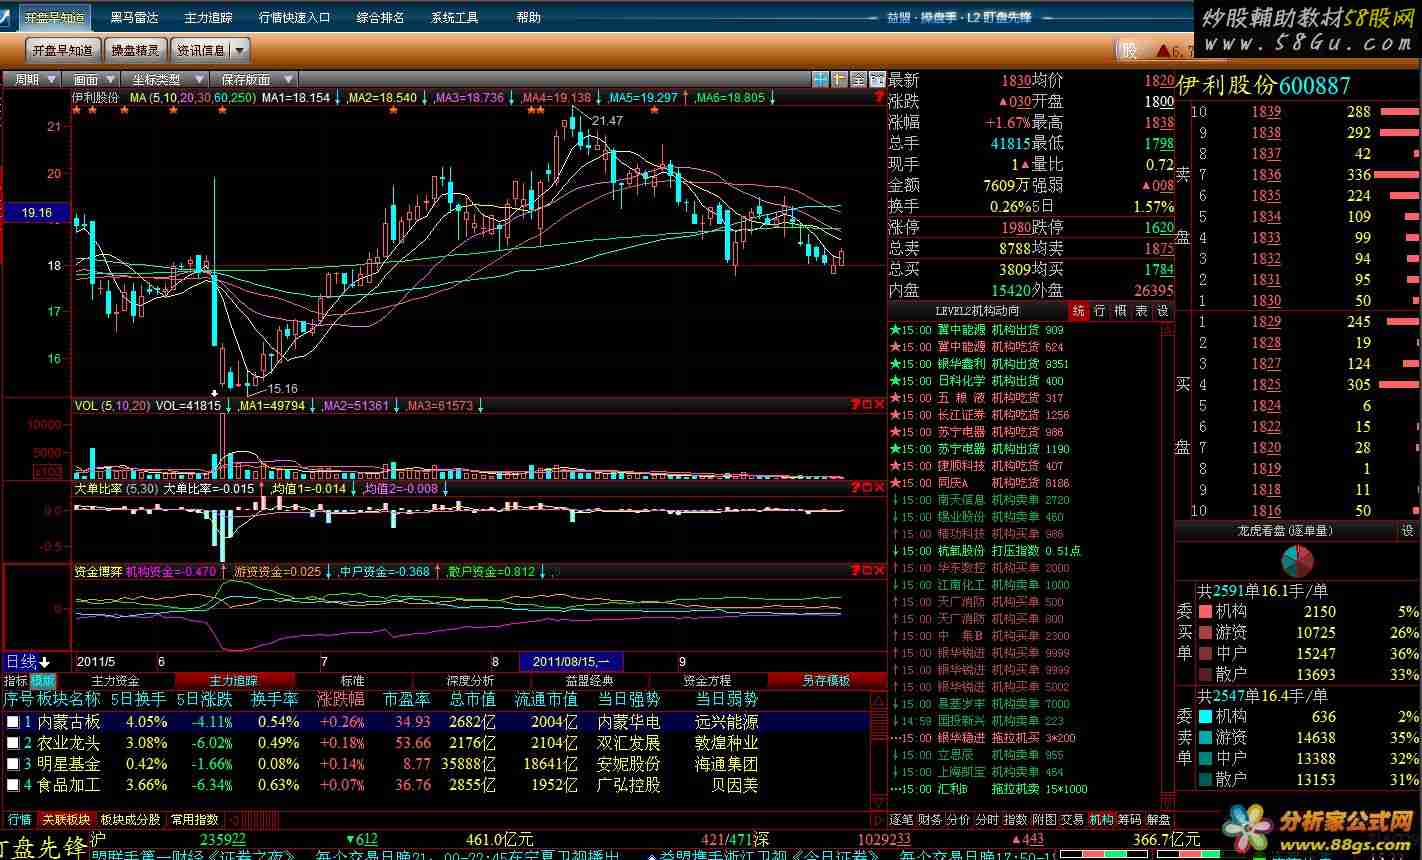Click the red 机构 buy-order color swatch
This screenshot has height=860, width=1422.
(x=1206, y=611)
